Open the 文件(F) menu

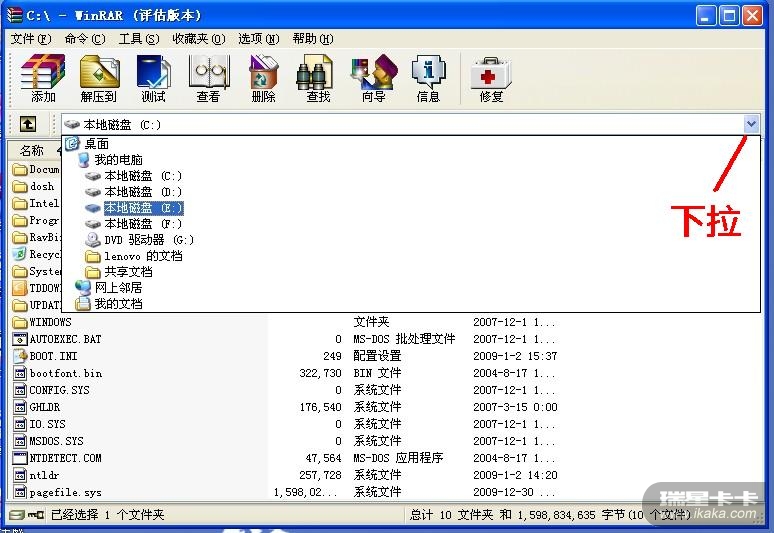coord(31,38)
